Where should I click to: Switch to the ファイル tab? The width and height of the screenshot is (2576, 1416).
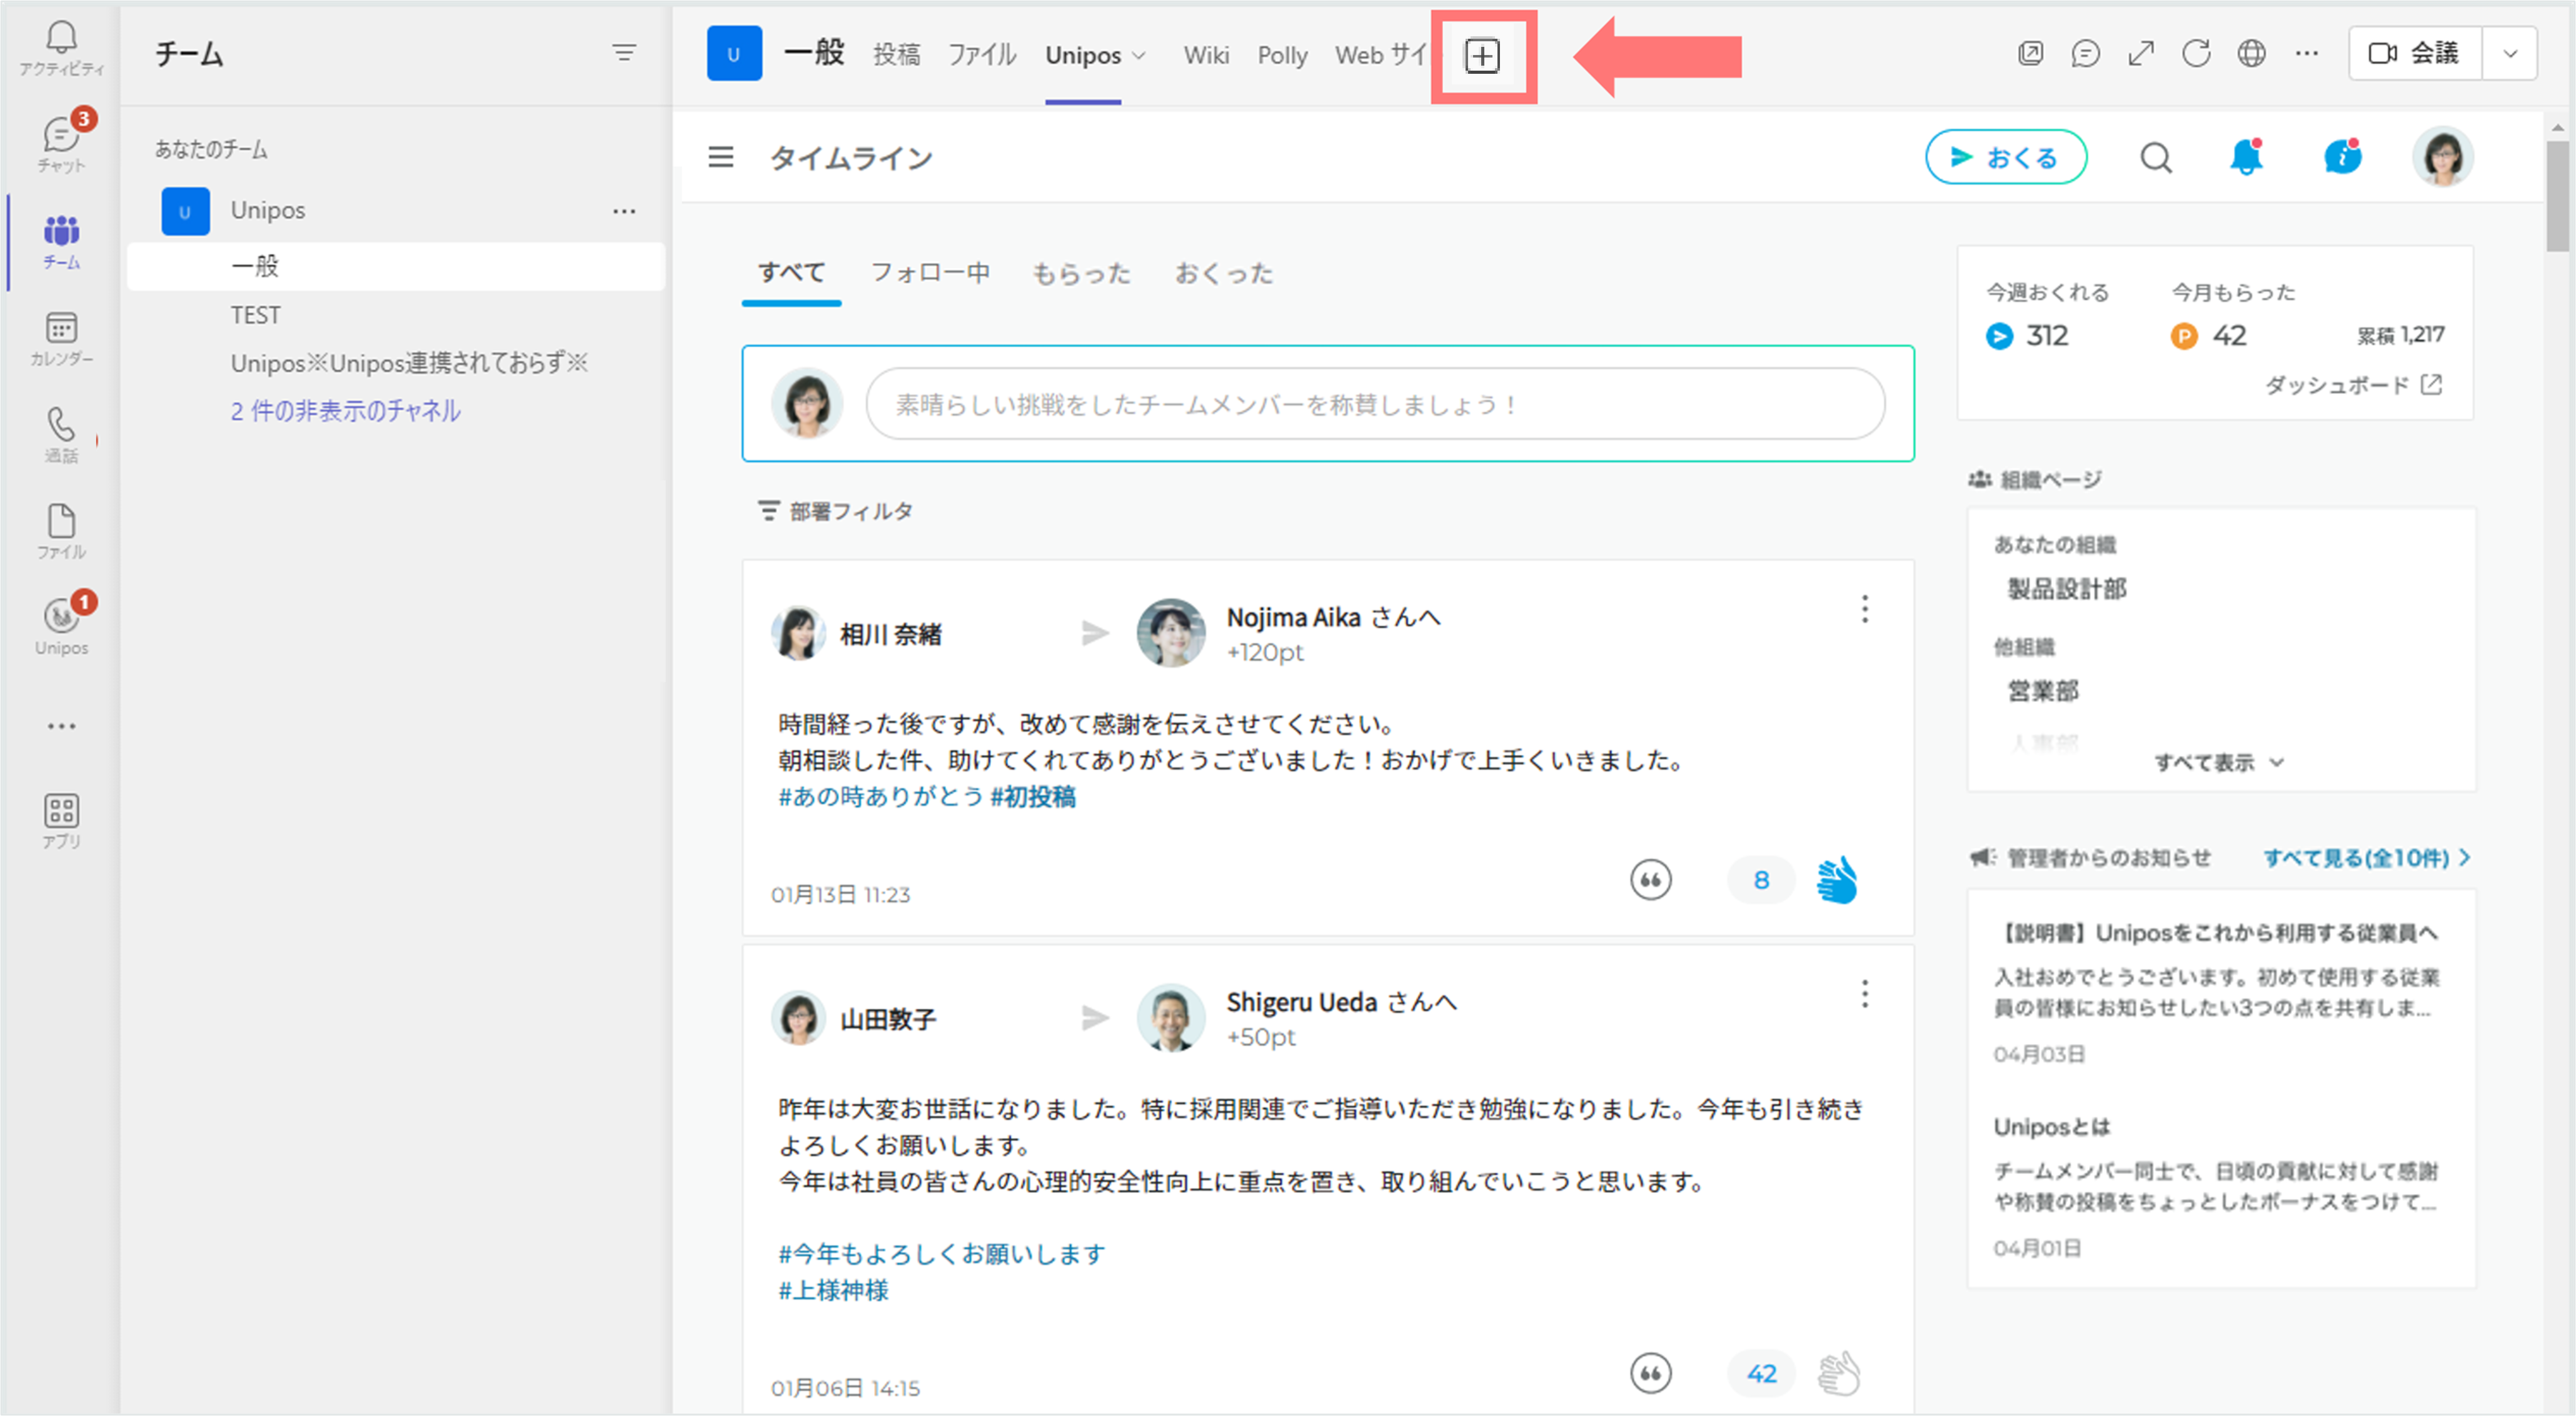tap(982, 55)
